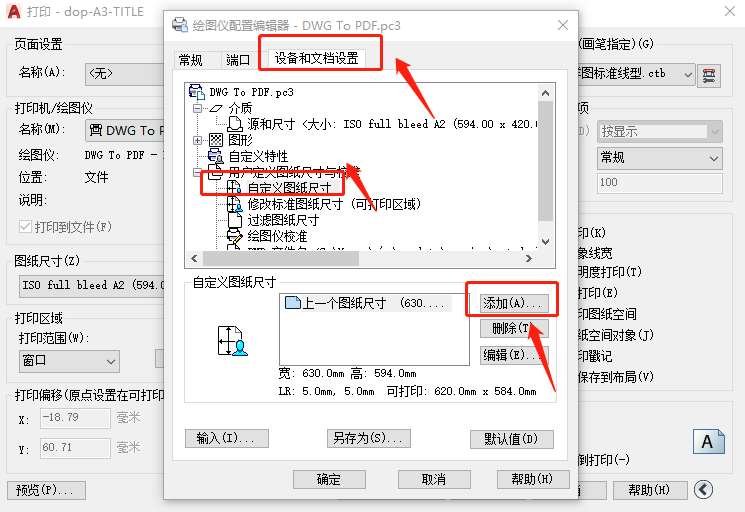Toggle the 打印到文件(F) checkbox
Screen dimensions: 745x512
click(x=25, y=227)
